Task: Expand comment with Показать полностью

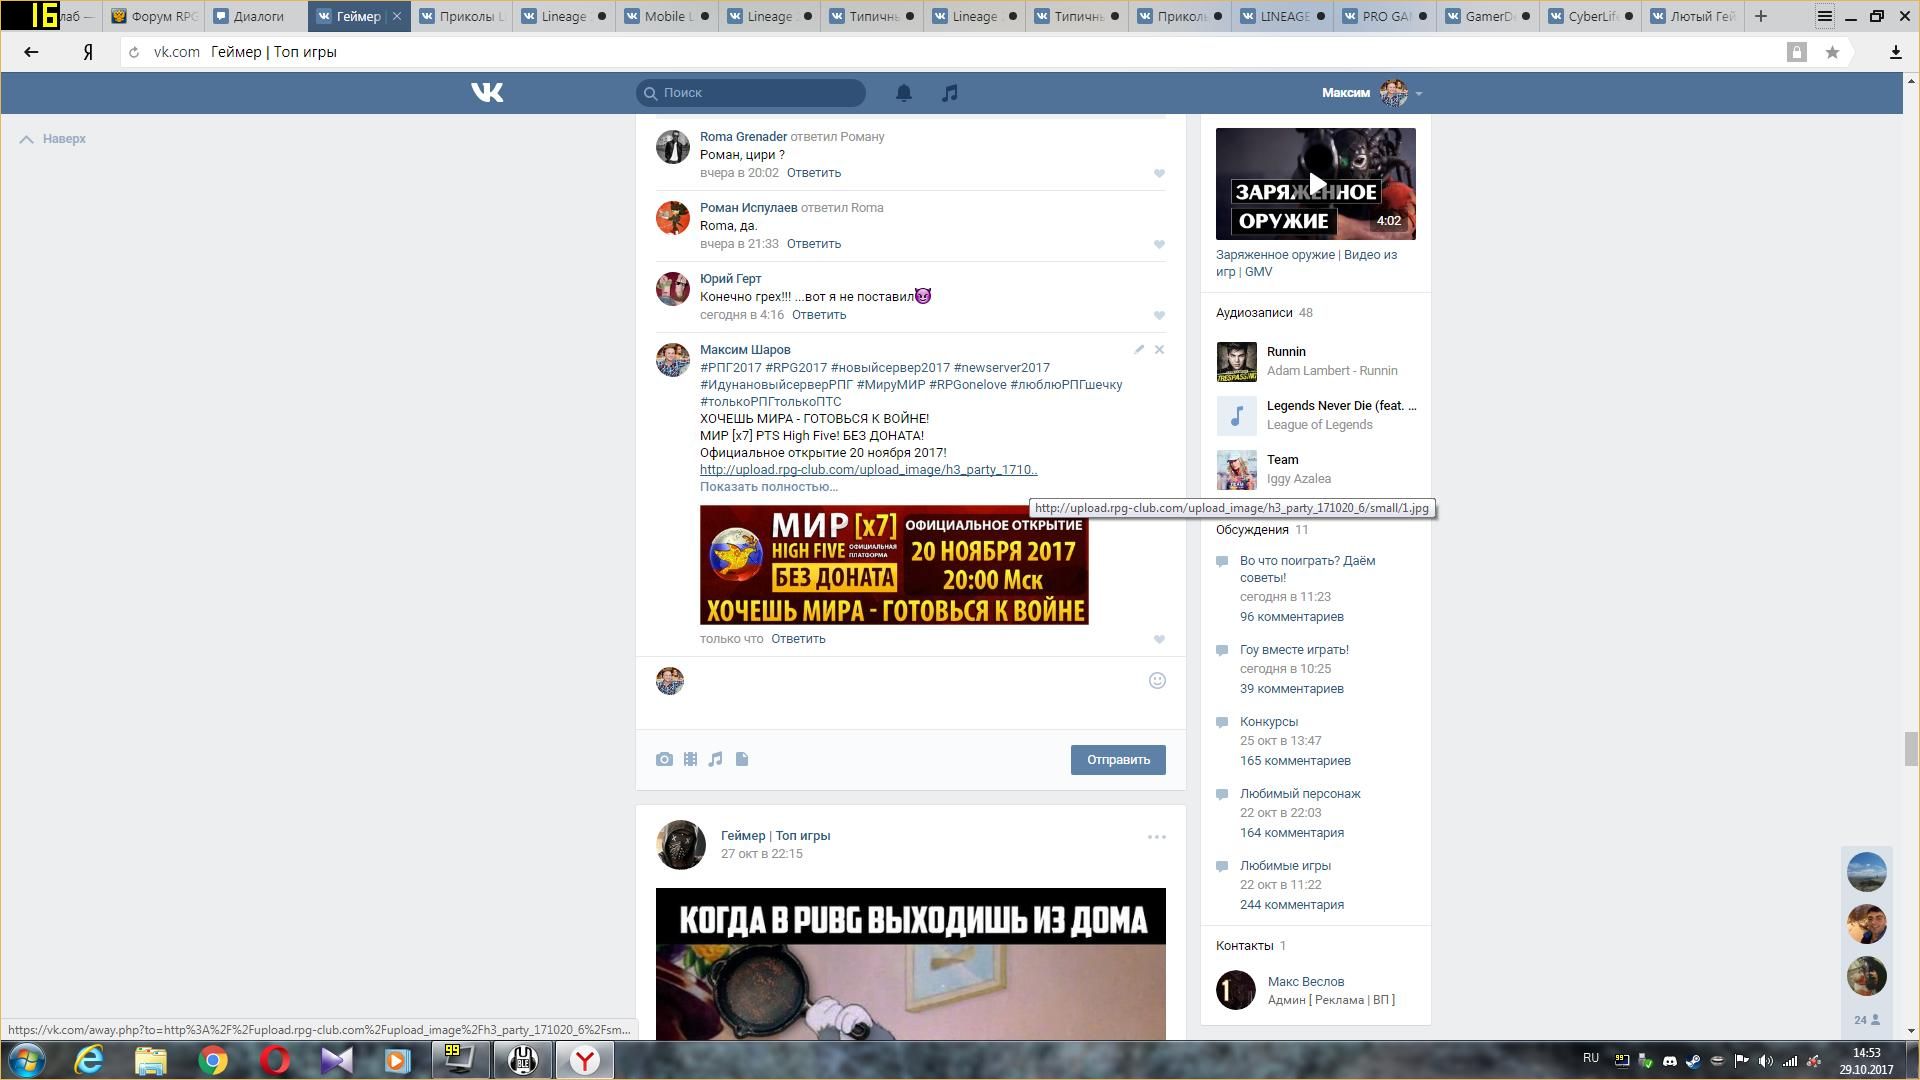Action: pyautogui.click(x=768, y=487)
